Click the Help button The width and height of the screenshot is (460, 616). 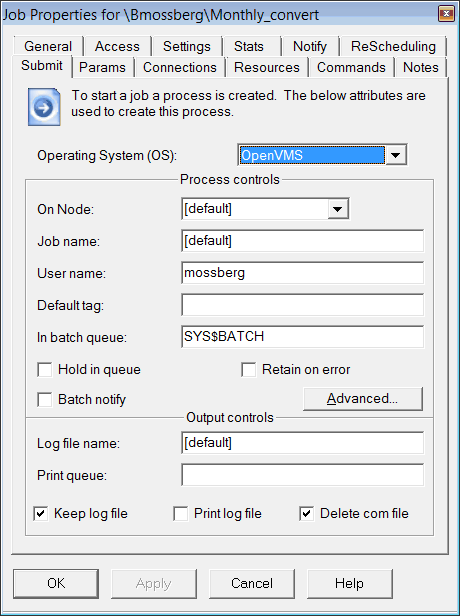pos(349,583)
